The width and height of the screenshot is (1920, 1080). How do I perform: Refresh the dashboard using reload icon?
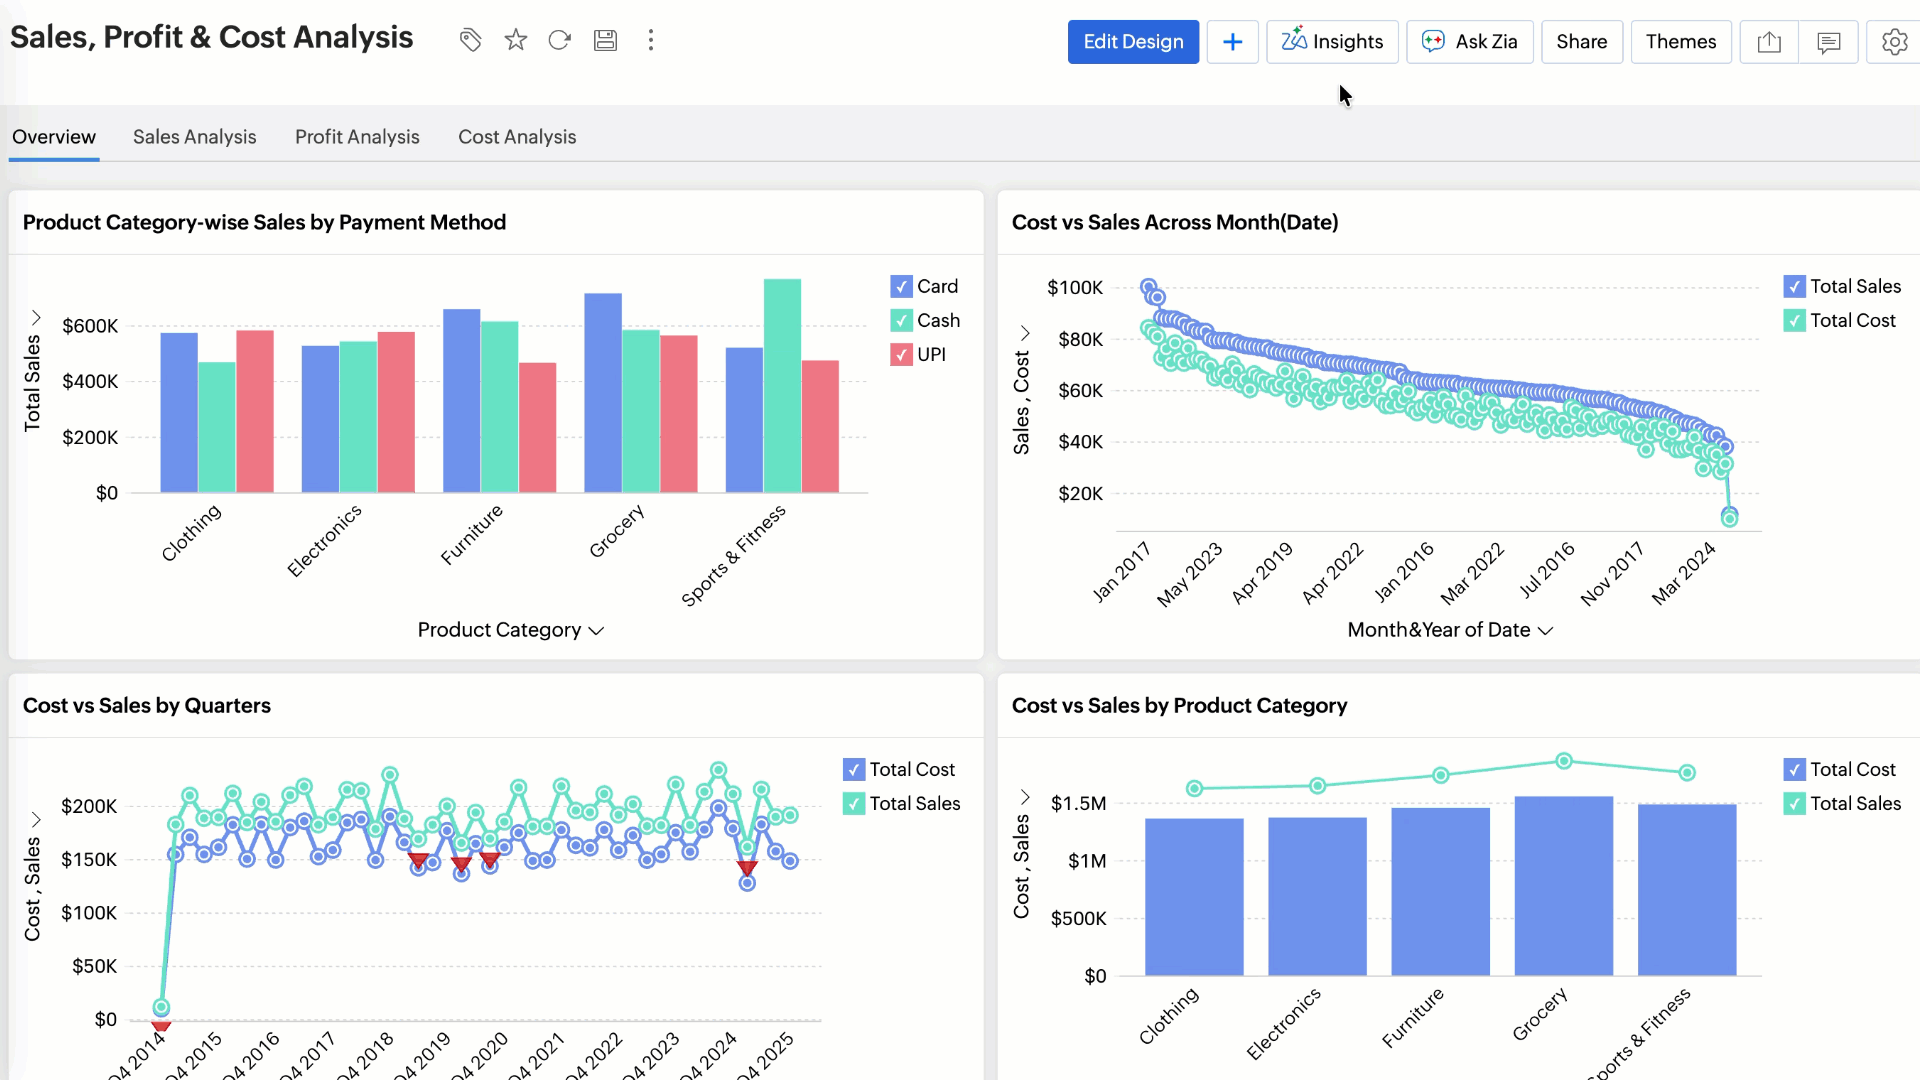pyautogui.click(x=560, y=40)
